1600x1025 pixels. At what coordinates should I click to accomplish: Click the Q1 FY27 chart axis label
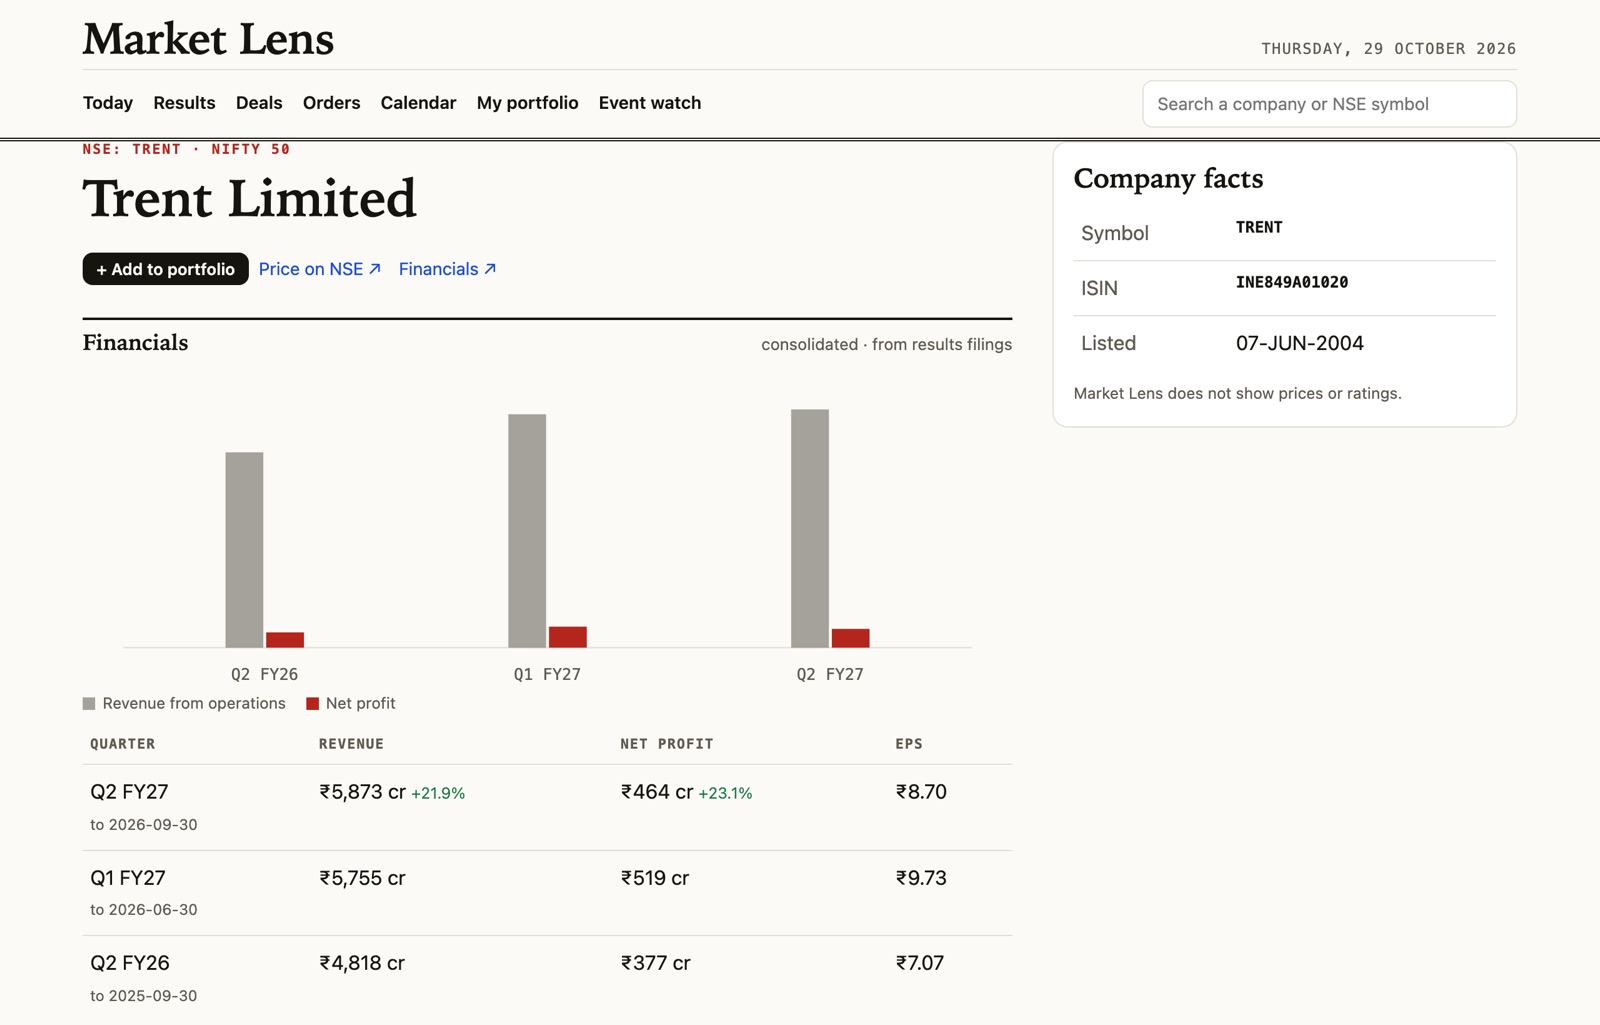[x=547, y=674]
